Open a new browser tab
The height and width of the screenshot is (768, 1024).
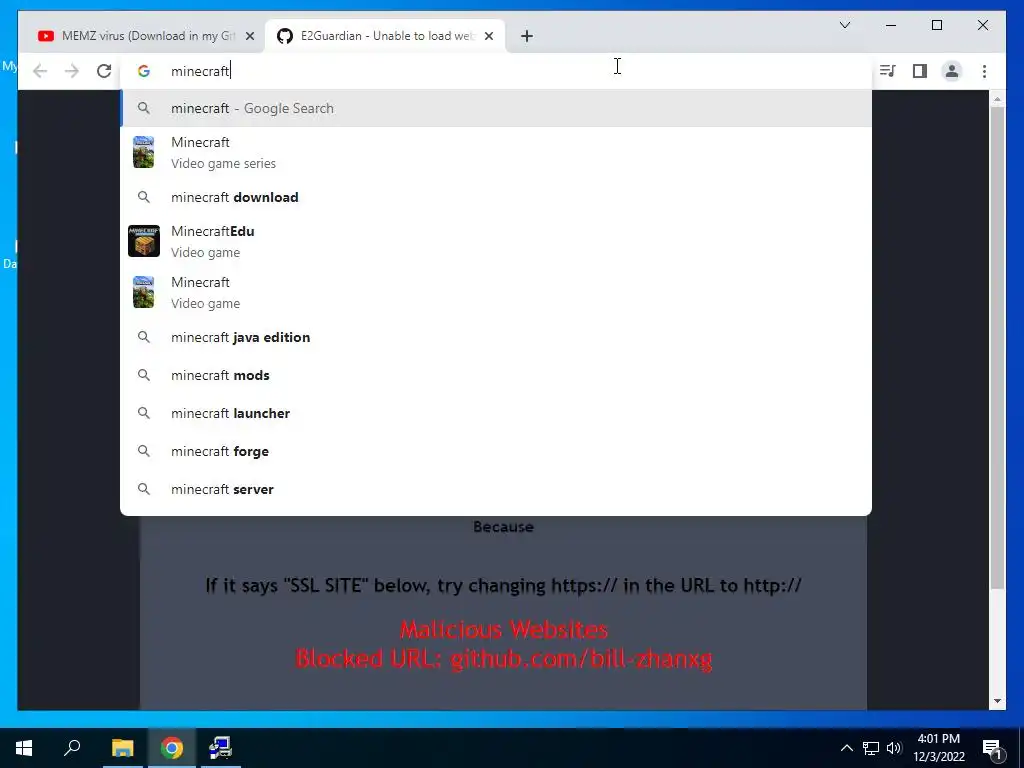click(527, 37)
